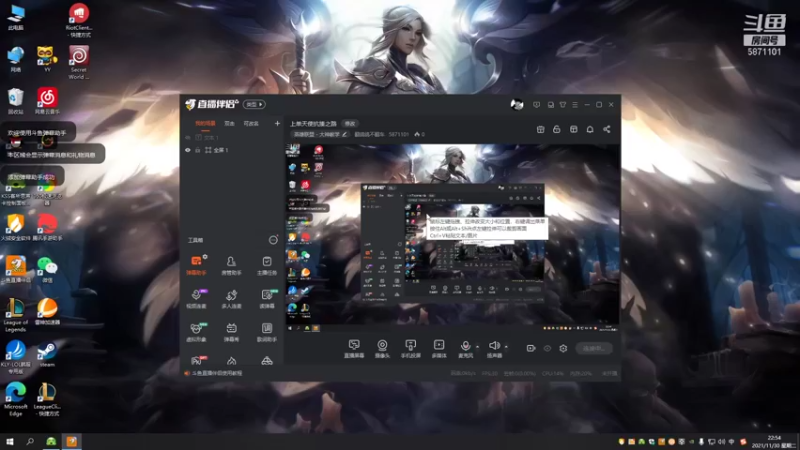
Task: Open taskbar search magnifier
Action: 30,441
